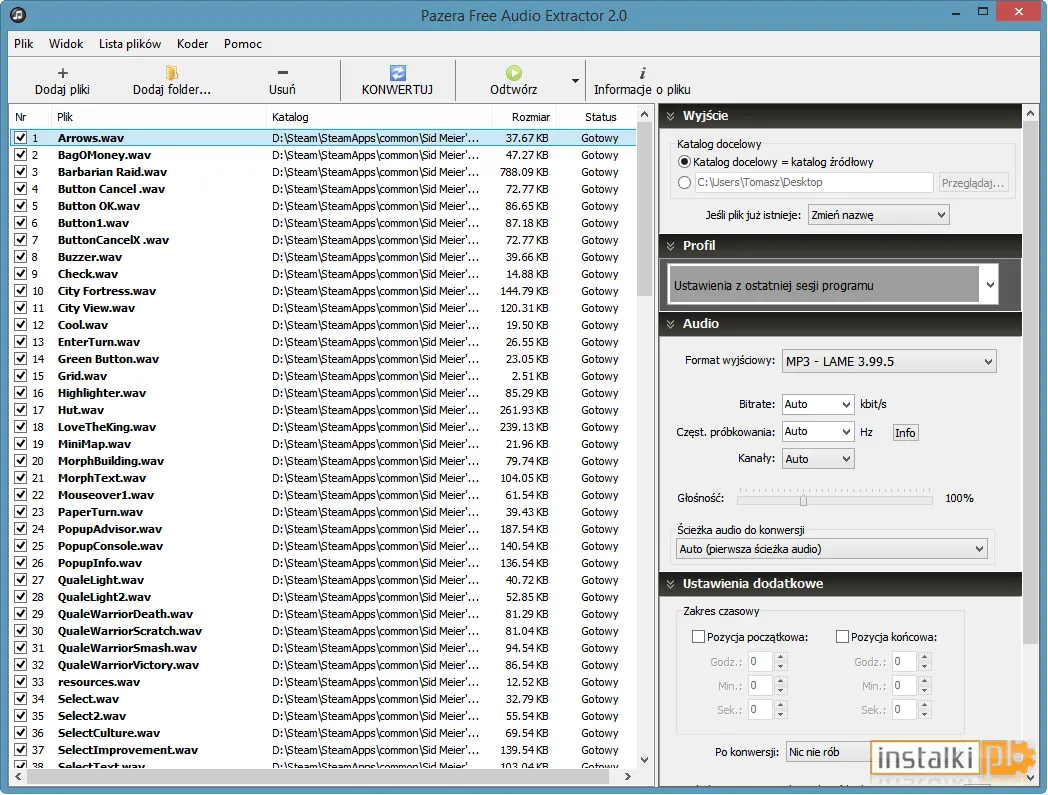Click the output folder path field

[x=813, y=182]
